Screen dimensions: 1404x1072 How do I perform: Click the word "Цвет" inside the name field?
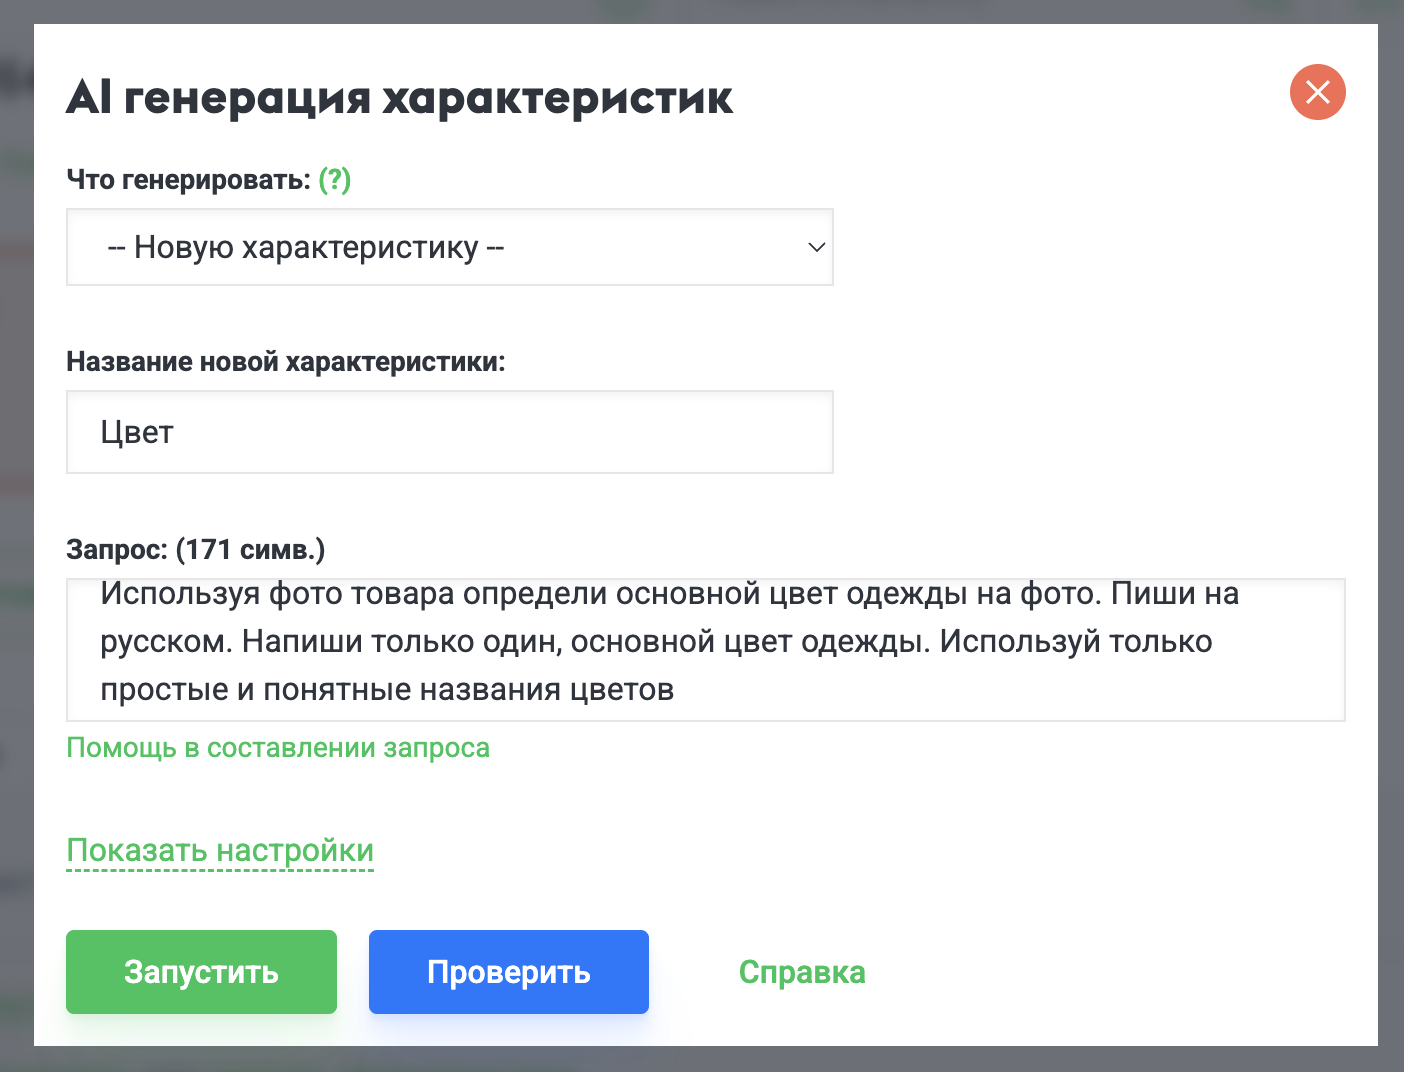click(136, 432)
